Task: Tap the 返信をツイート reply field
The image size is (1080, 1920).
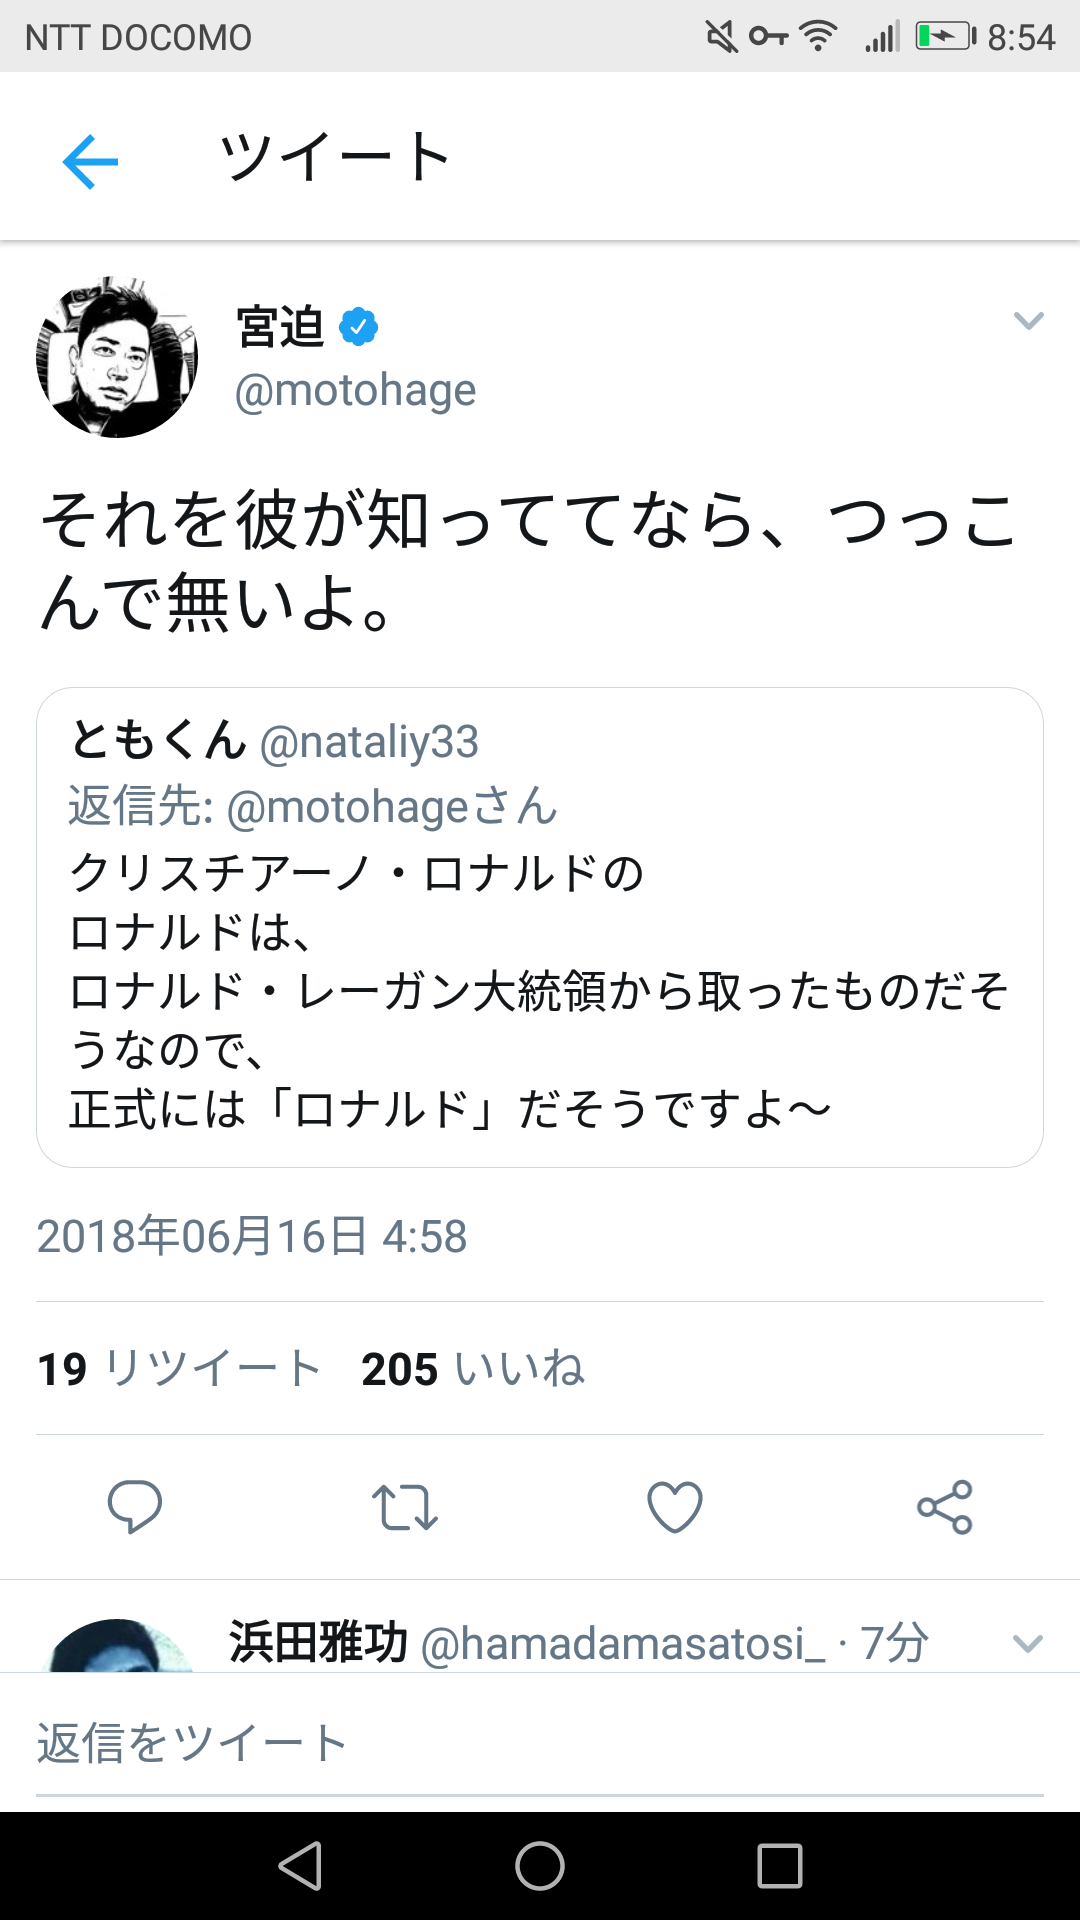Action: point(540,1743)
